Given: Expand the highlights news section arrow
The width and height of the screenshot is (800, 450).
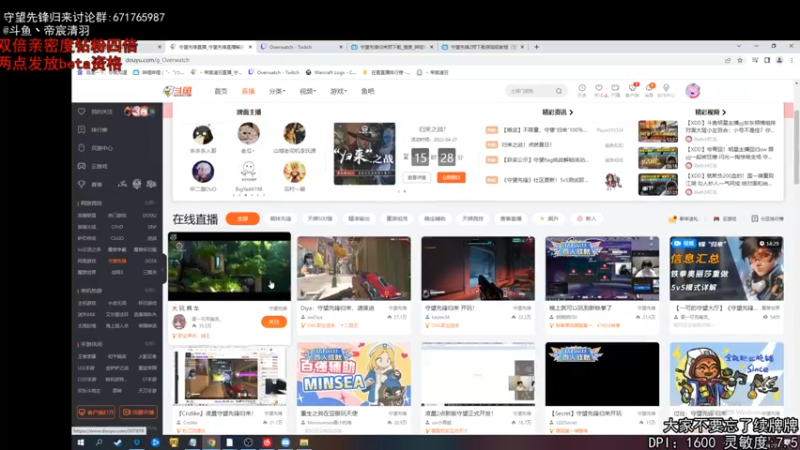Looking at the screenshot, I should 571,112.
